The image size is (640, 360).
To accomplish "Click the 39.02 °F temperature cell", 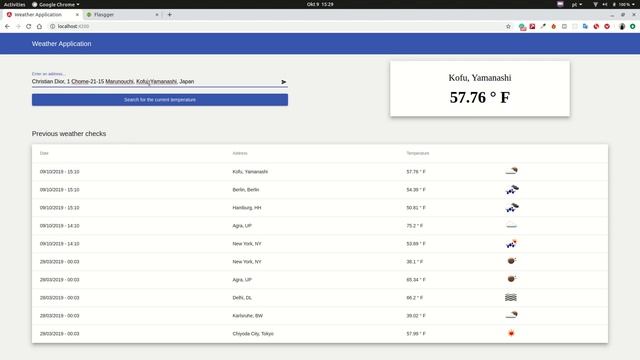I will point(416,316).
